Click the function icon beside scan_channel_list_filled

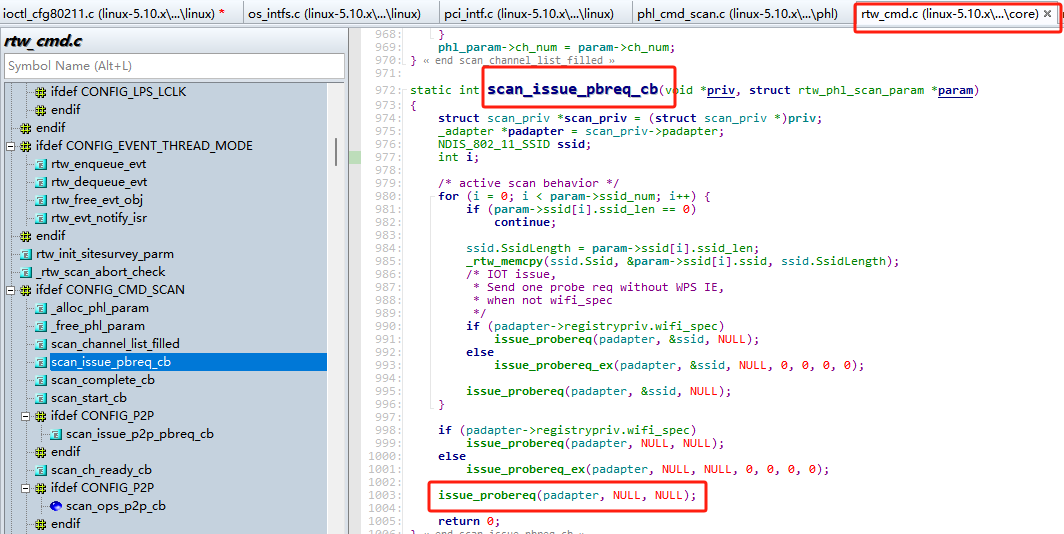coord(41,344)
